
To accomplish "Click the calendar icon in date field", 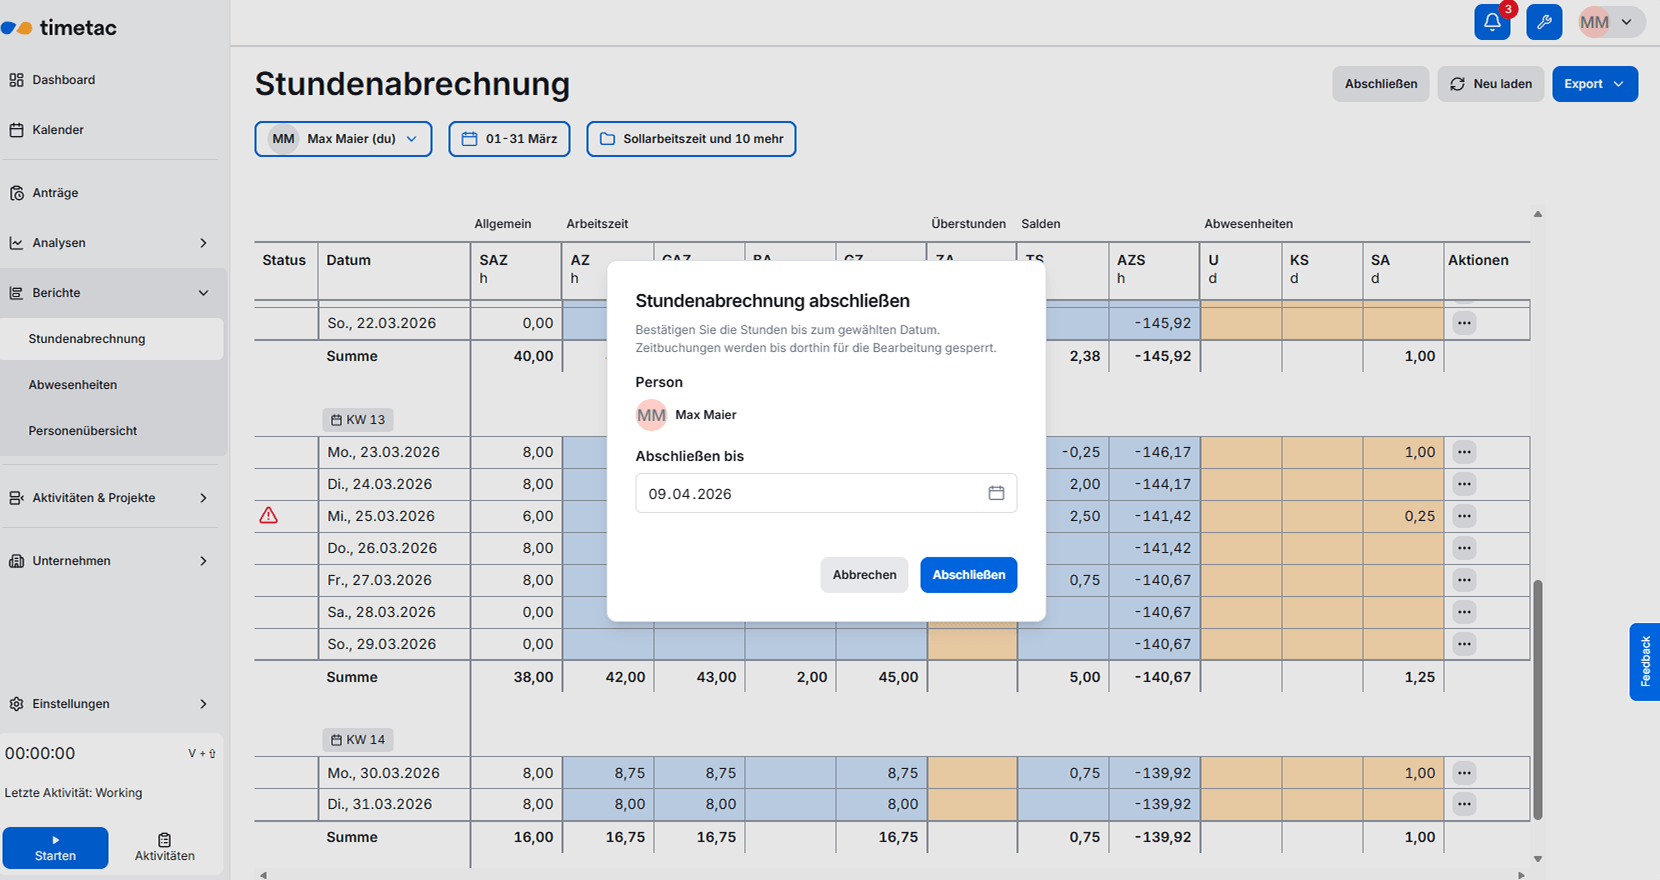I will click(x=996, y=493).
